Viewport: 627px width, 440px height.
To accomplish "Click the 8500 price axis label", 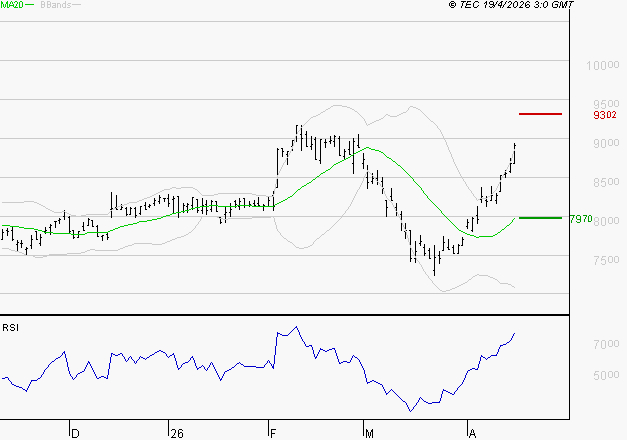I will (x=606, y=182).
